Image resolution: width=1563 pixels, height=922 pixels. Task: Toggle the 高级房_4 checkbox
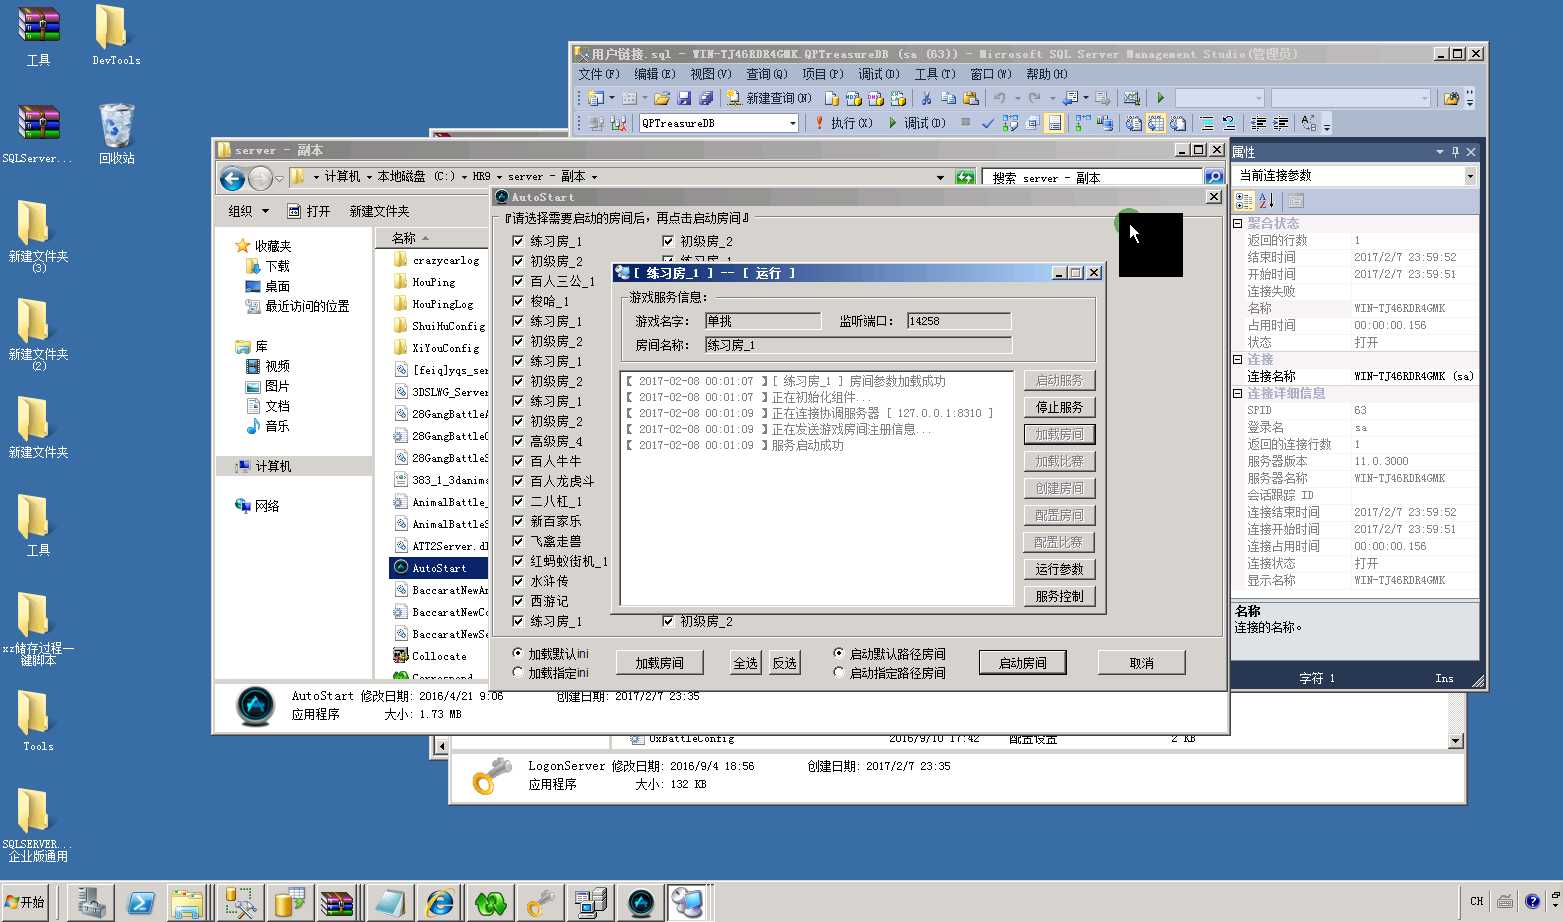518,441
